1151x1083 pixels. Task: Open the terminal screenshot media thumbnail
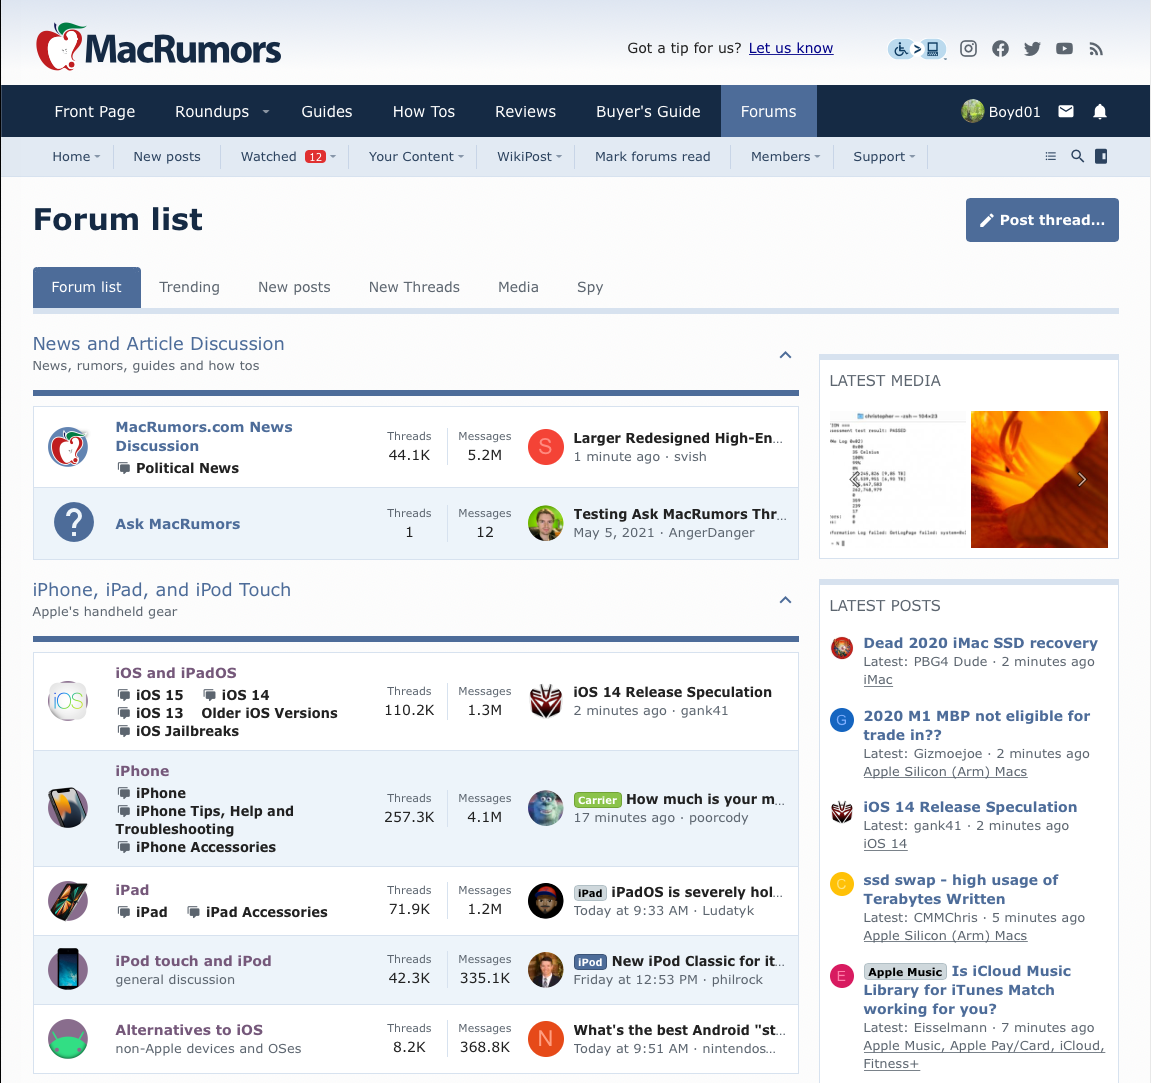898,479
